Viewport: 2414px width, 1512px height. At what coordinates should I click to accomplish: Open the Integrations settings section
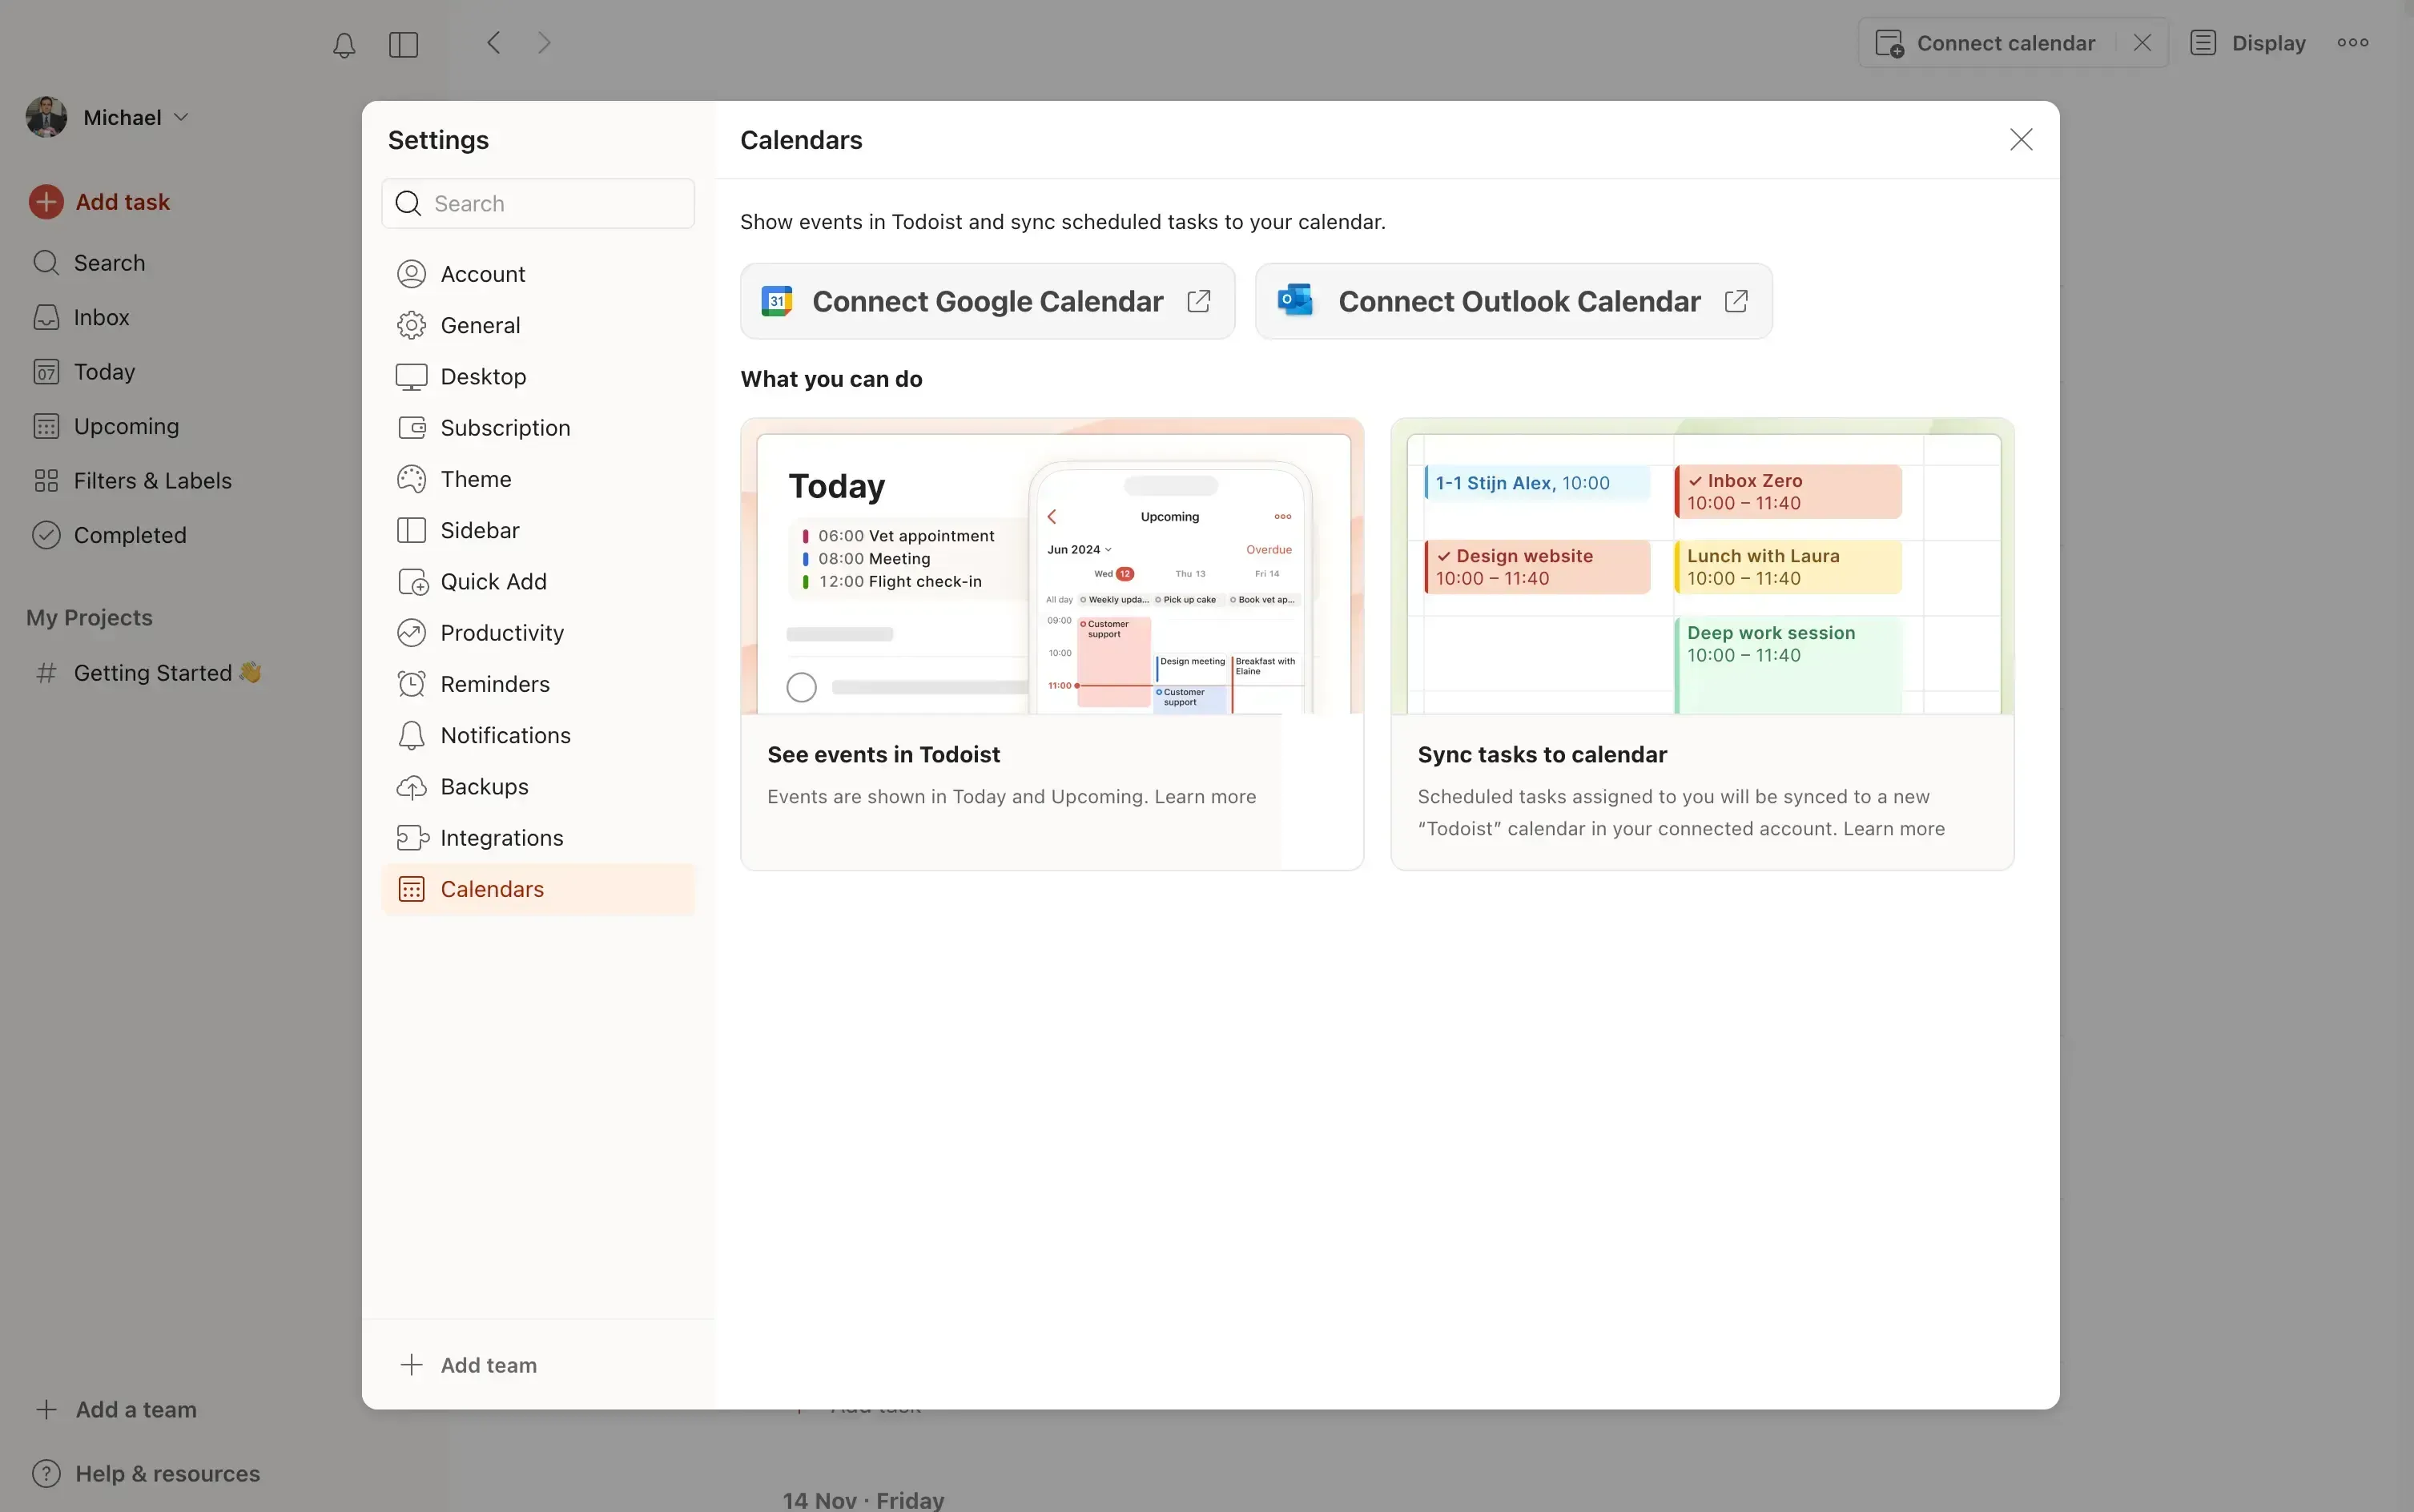[x=501, y=838]
